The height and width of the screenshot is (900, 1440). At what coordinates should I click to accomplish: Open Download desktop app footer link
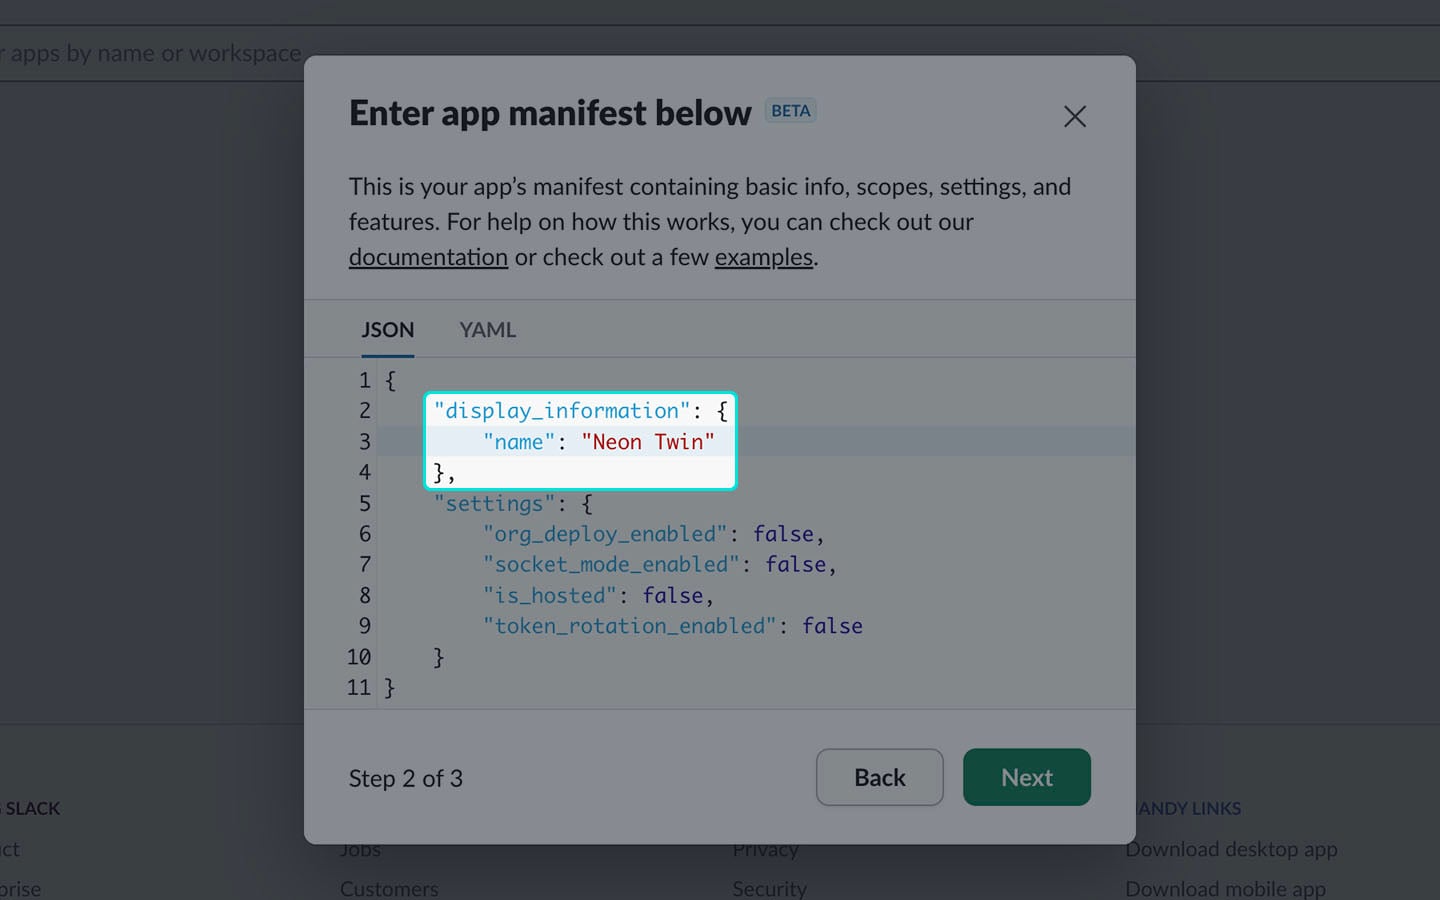pos(1231,849)
